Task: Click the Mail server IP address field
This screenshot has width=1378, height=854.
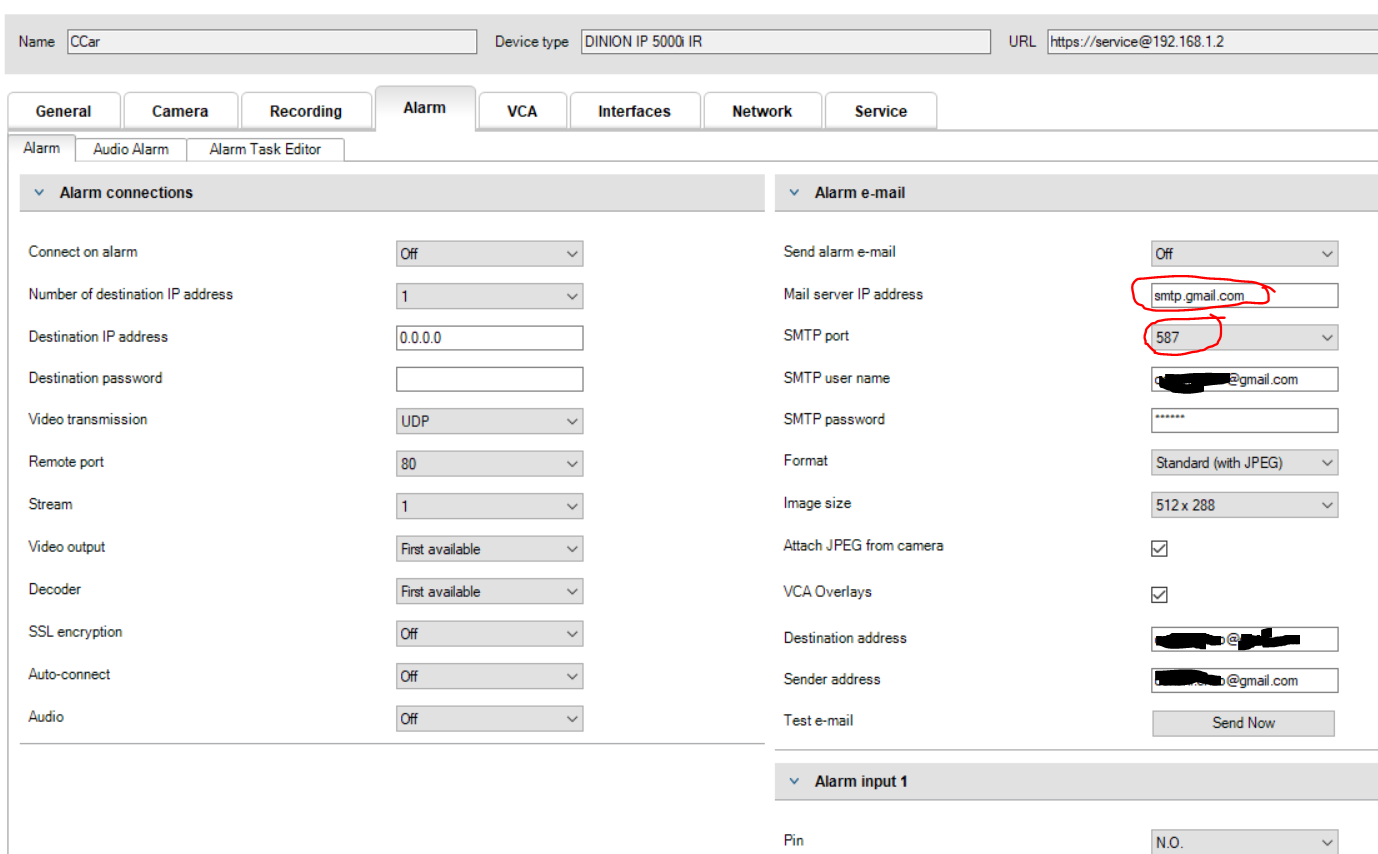Action: [x=1244, y=296]
